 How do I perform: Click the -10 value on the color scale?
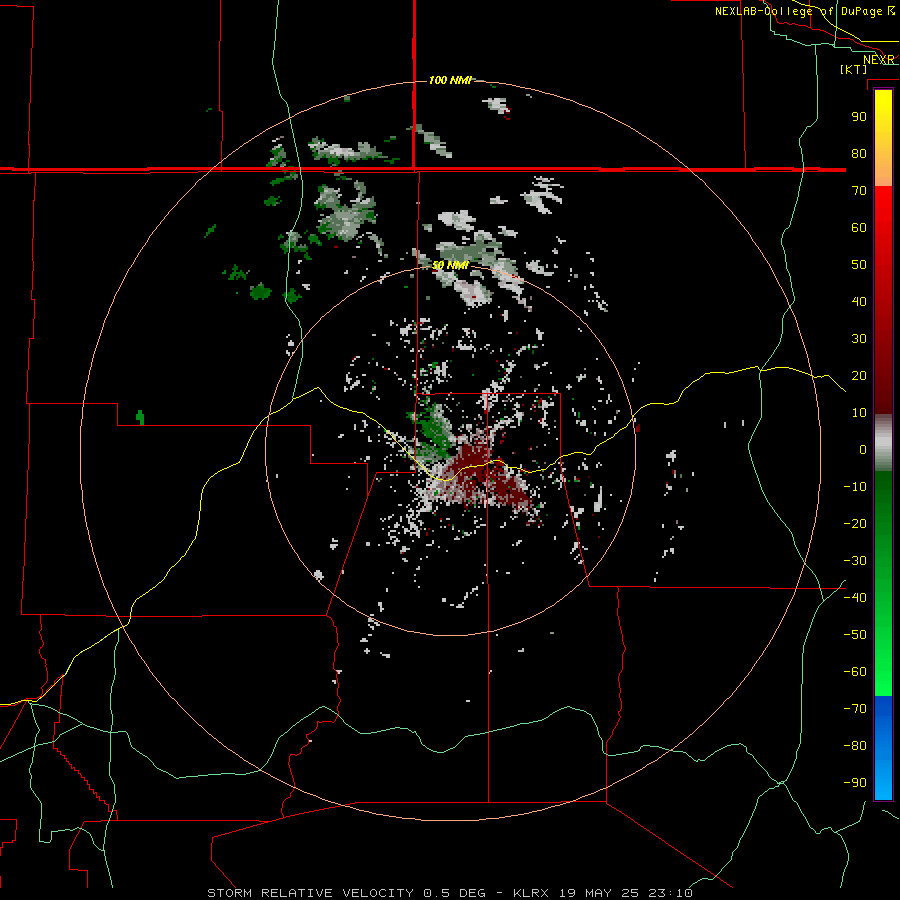[x=855, y=487]
